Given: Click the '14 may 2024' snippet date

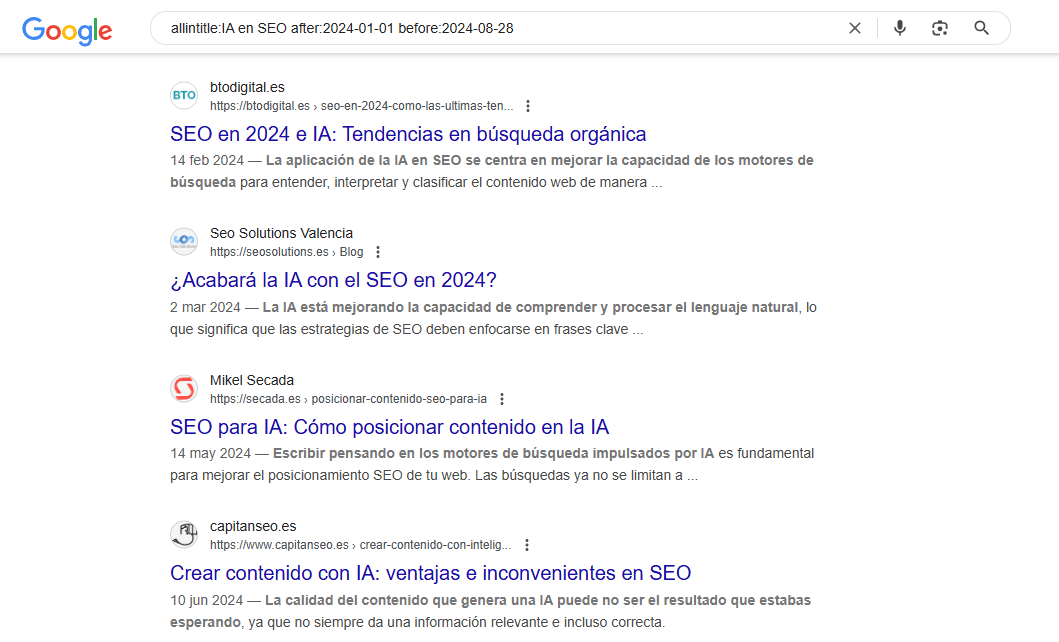Looking at the screenshot, I should coord(210,454).
